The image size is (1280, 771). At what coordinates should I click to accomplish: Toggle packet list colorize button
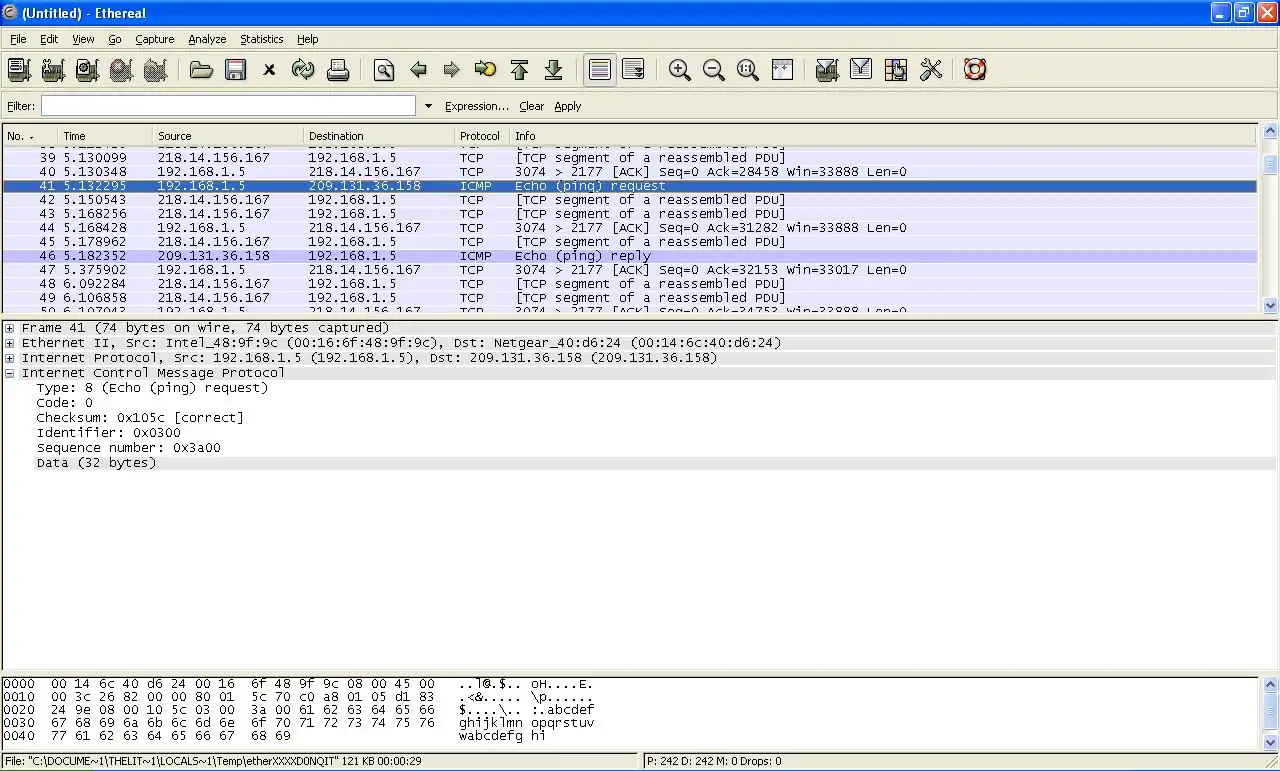click(x=600, y=70)
